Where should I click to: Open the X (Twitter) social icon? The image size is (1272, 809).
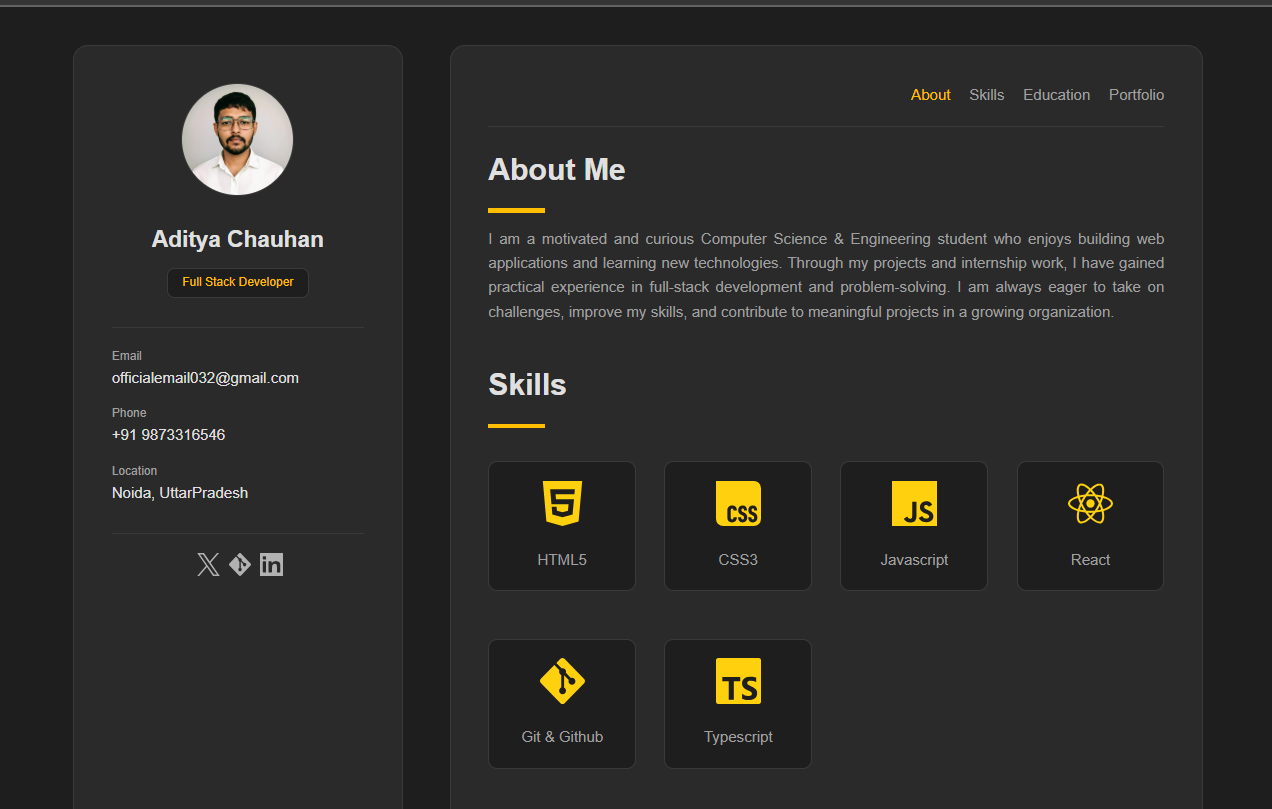point(208,565)
